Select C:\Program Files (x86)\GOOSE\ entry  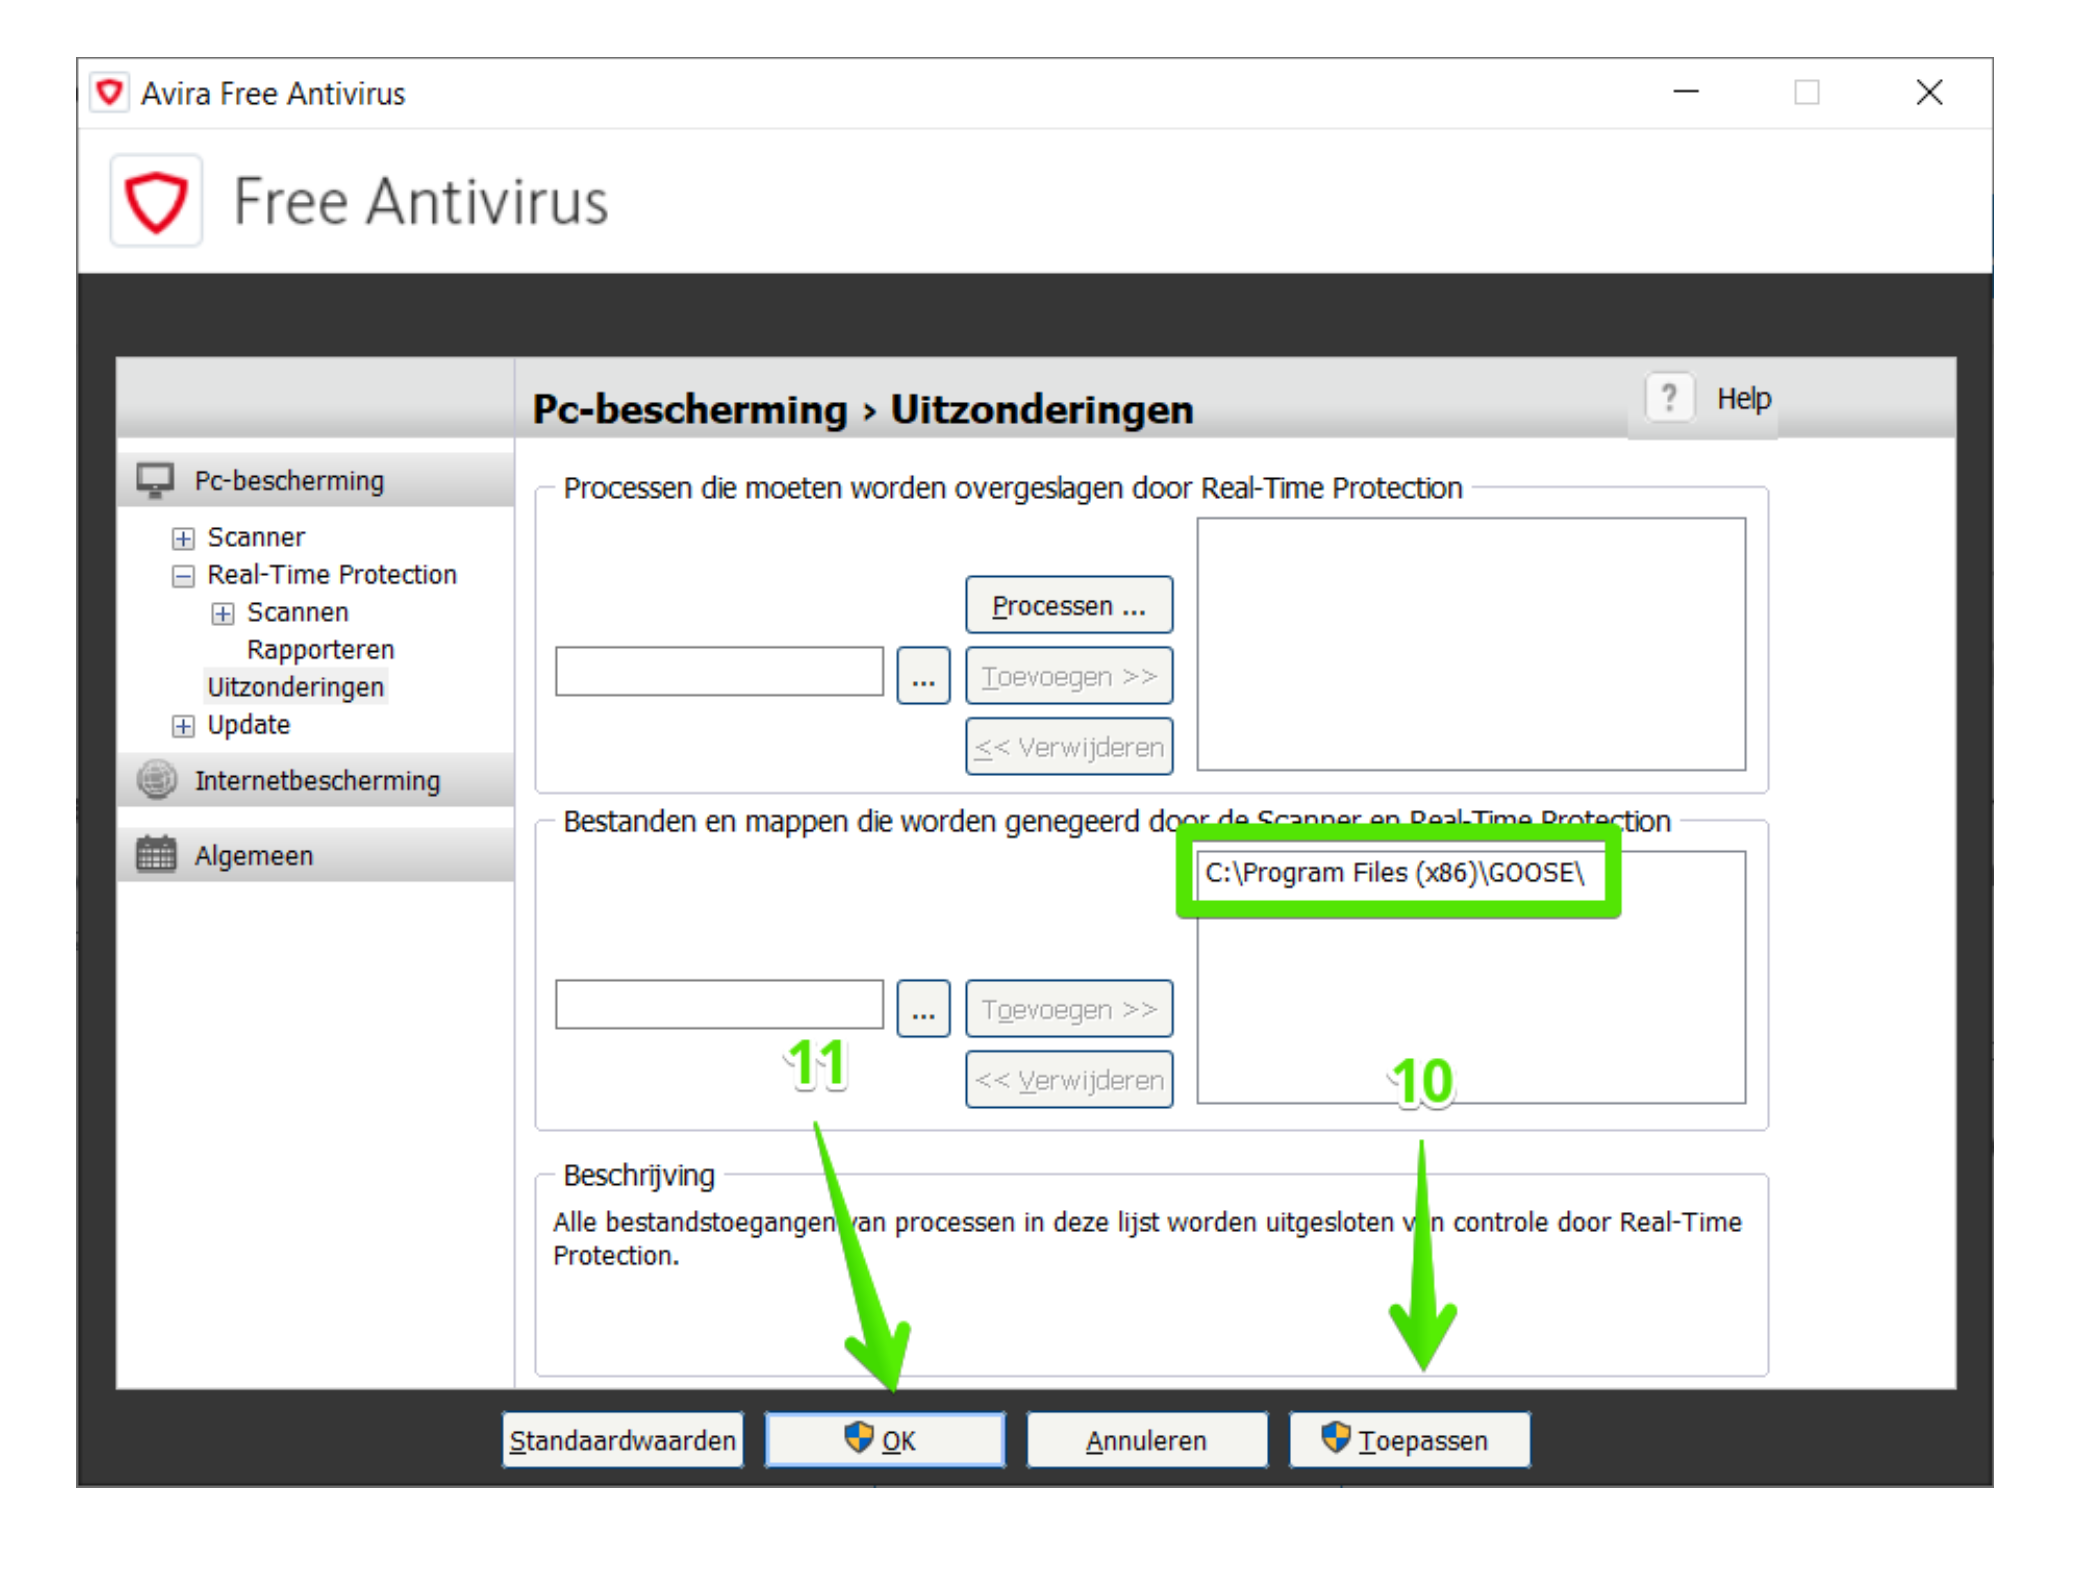(x=1395, y=873)
